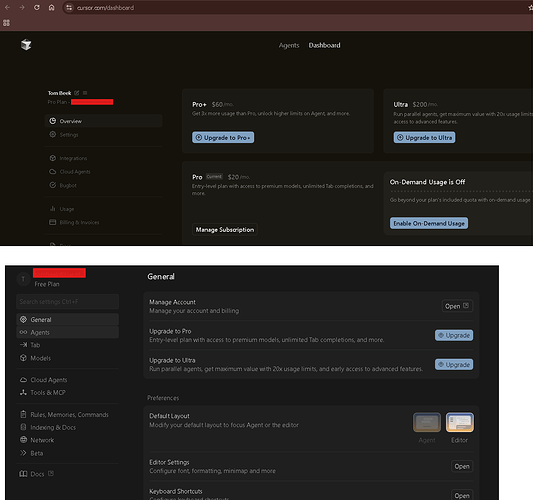Select Cloud Agents in the settings sidebar
This screenshot has height=500, width=534.
[x=67, y=380]
